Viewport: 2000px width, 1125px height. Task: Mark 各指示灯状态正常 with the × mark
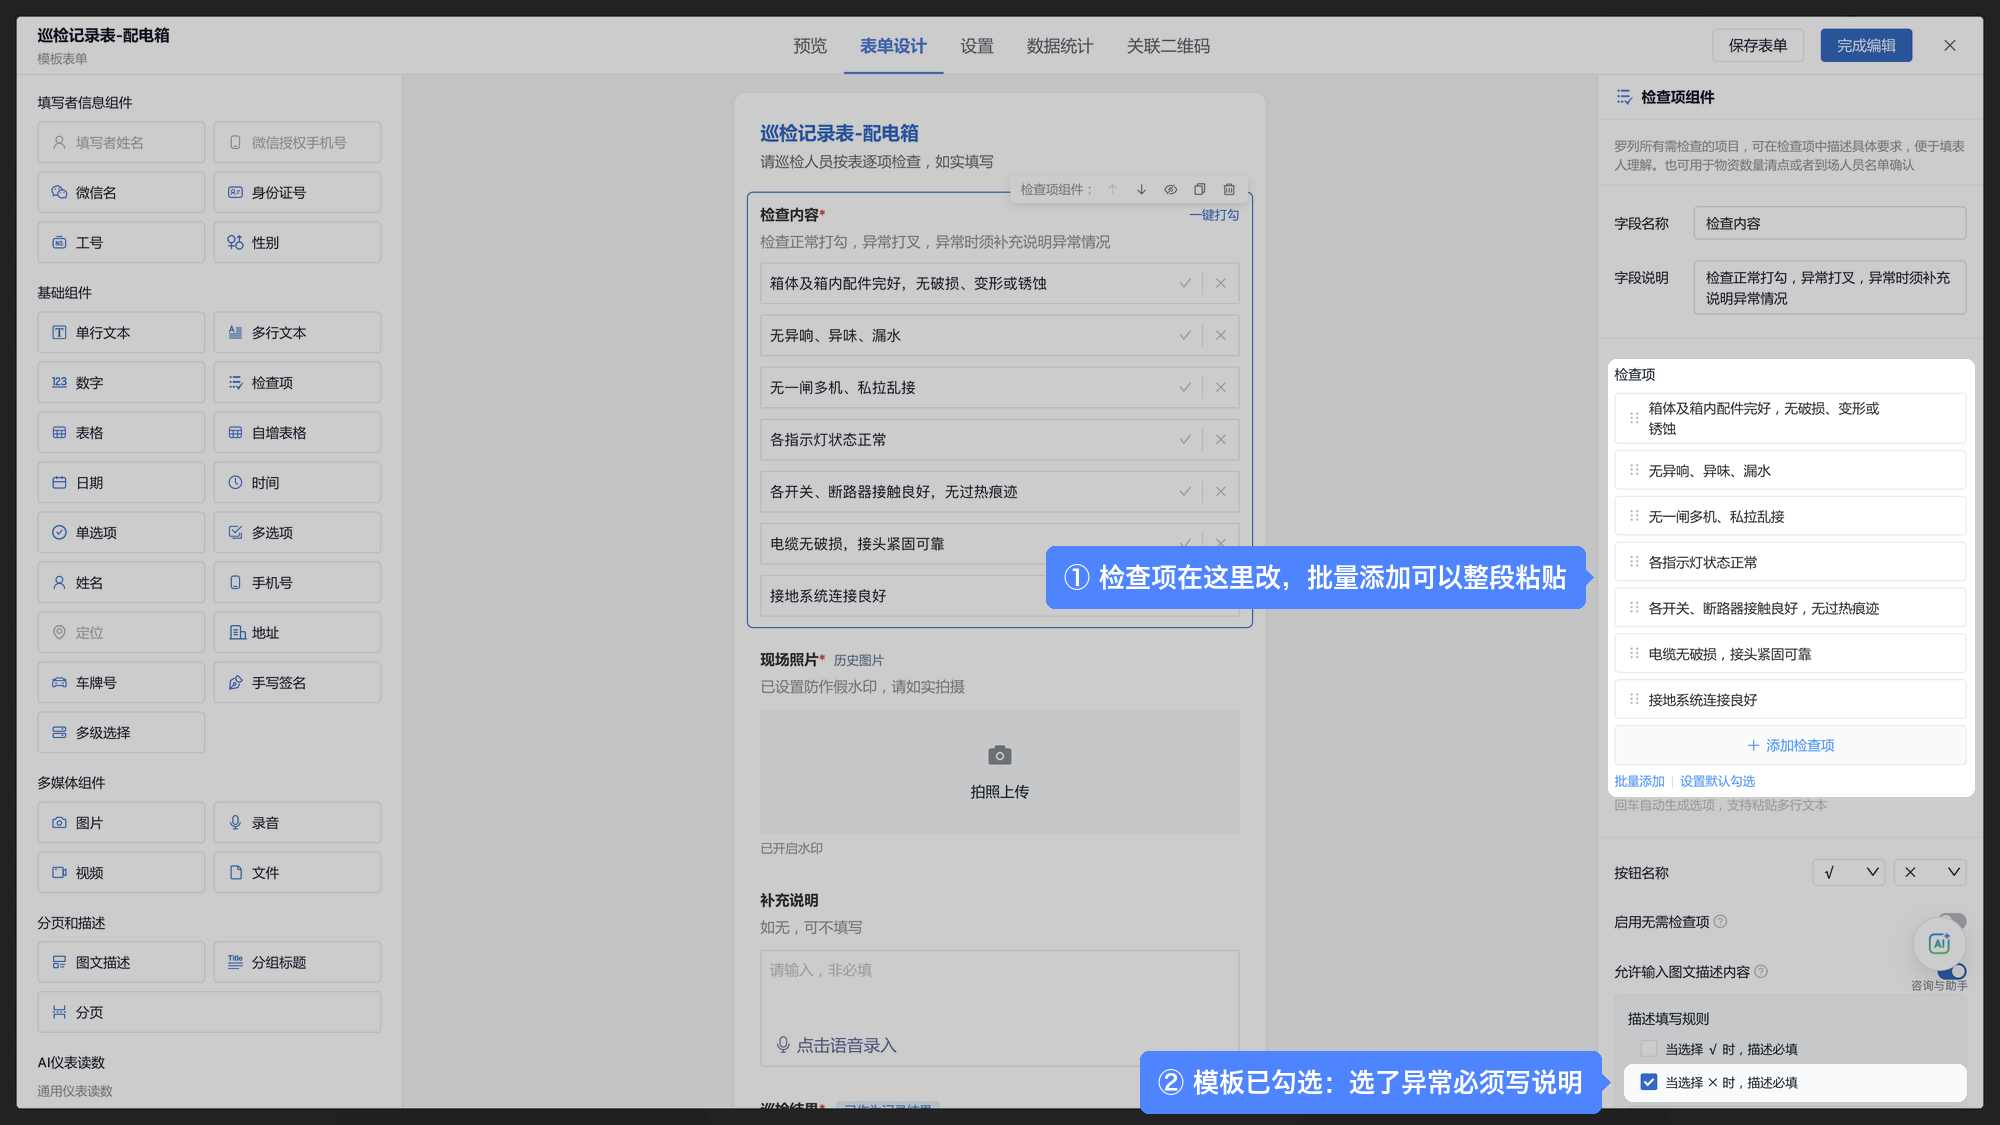(x=1220, y=440)
